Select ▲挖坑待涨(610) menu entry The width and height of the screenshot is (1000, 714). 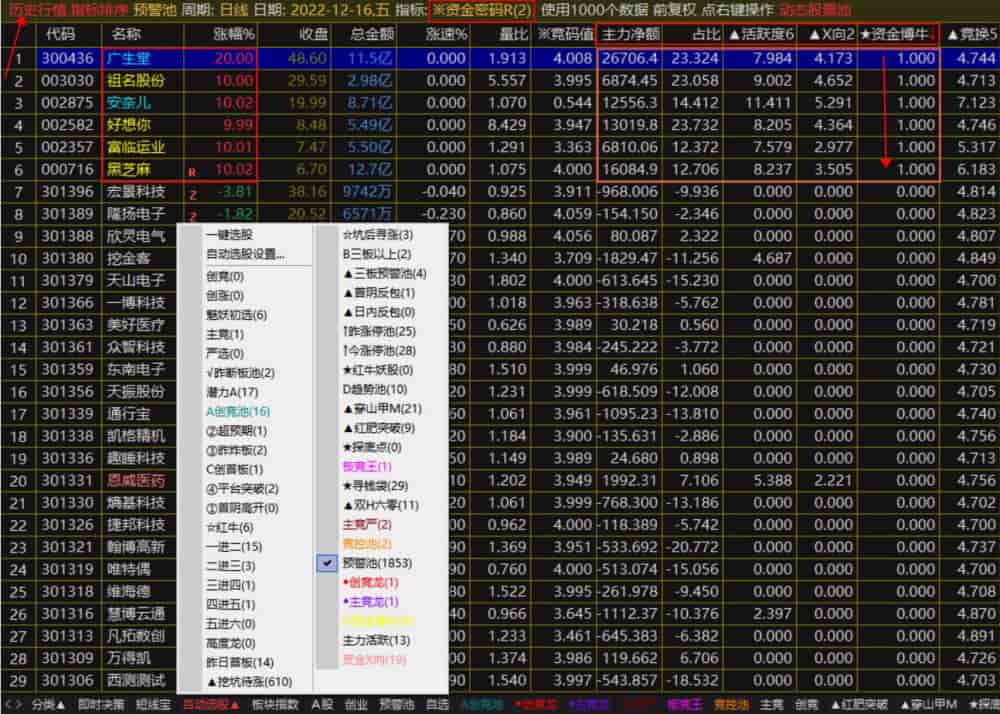249,682
